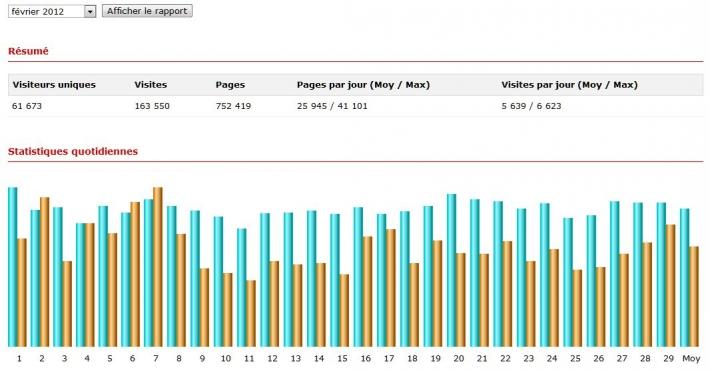Viewport: 710px width, 372px height.
Task: Click the day 22 axis label
Action: pyautogui.click(x=505, y=358)
